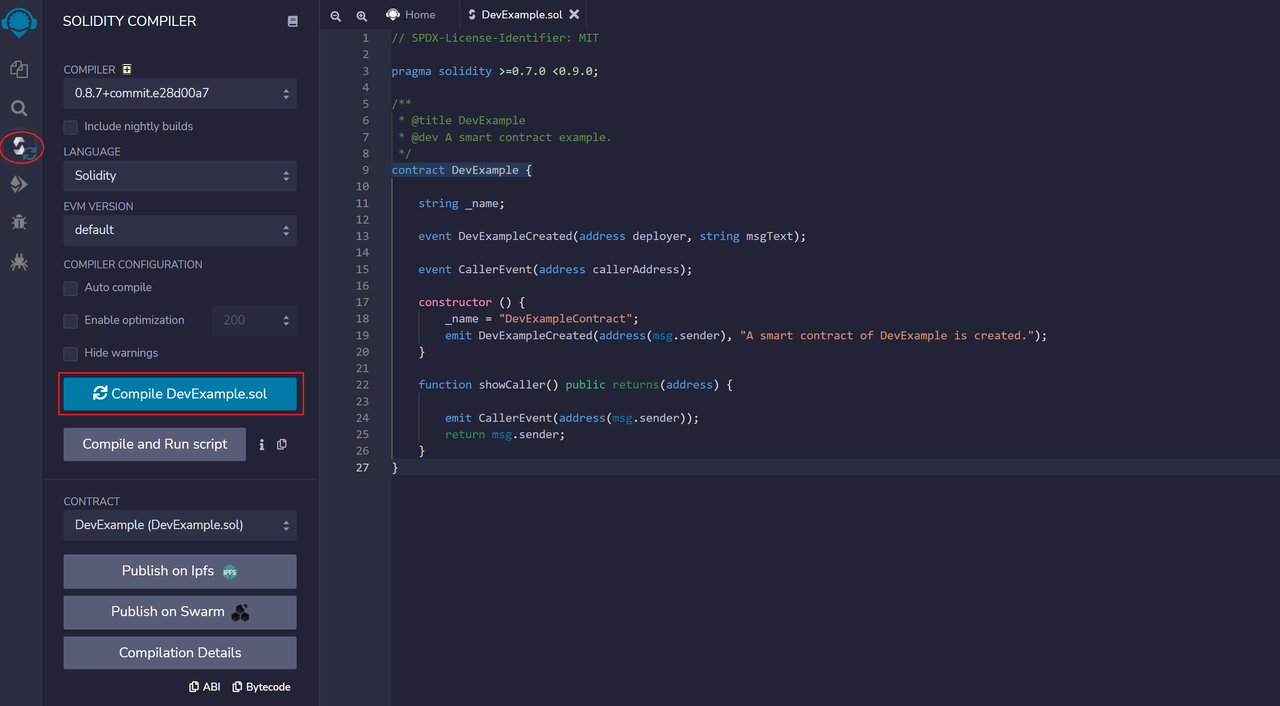Enable the Auto compile checkbox
This screenshot has width=1280, height=706.
71,288
